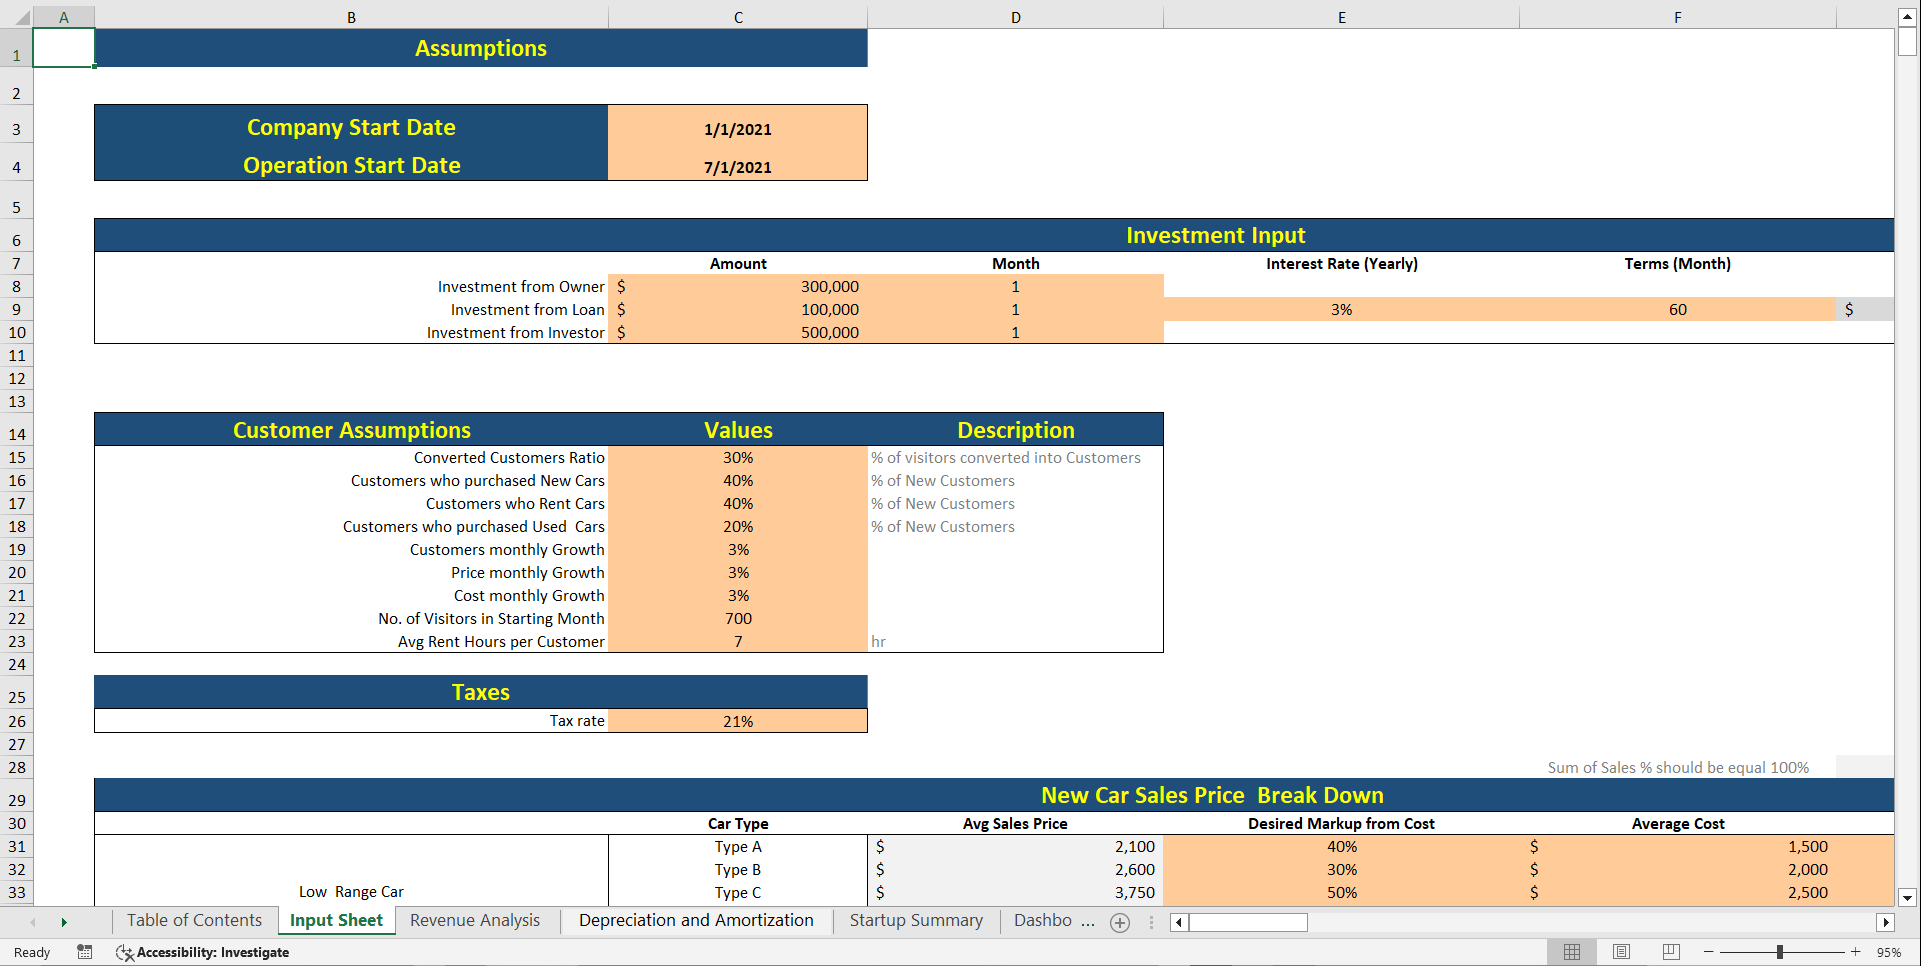Select the Tax rate value cell showing 21%
The image size is (1921, 966).
[738, 720]
